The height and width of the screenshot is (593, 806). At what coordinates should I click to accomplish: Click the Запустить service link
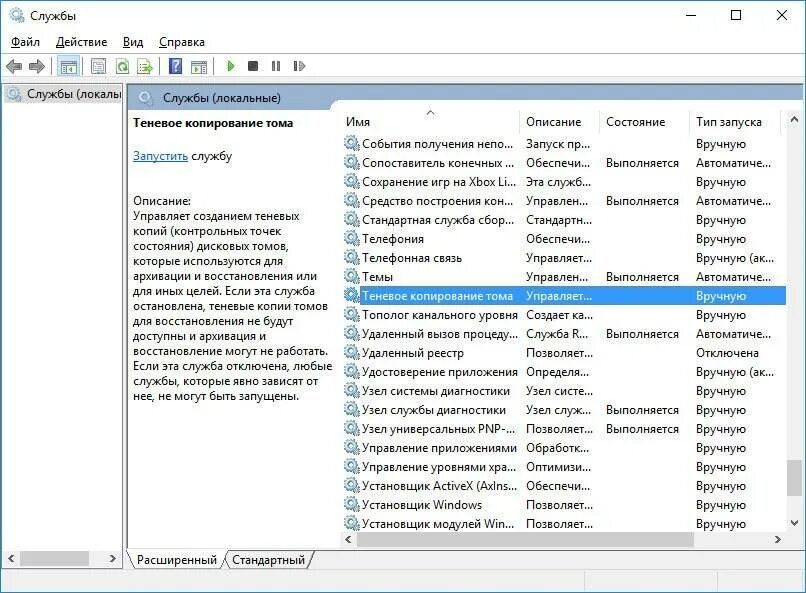click(160, 156)
